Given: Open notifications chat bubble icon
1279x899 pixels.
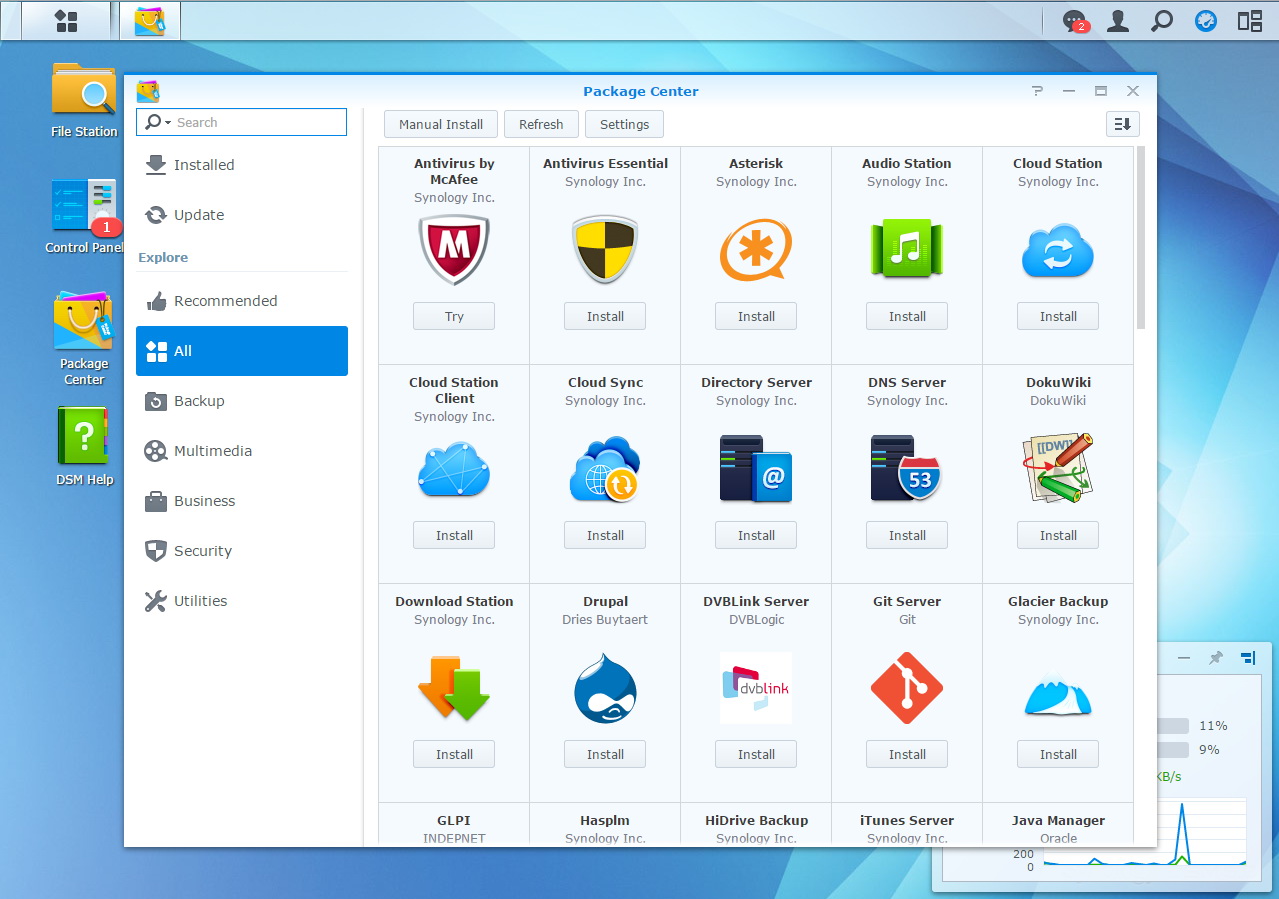Looking at the screenshot, I should point(1075,21).
